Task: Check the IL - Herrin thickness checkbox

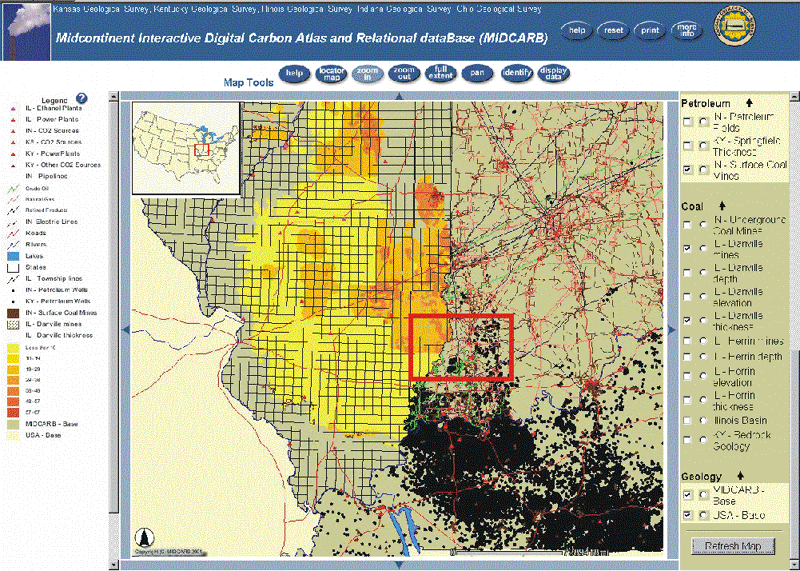Action: point(688,400)
